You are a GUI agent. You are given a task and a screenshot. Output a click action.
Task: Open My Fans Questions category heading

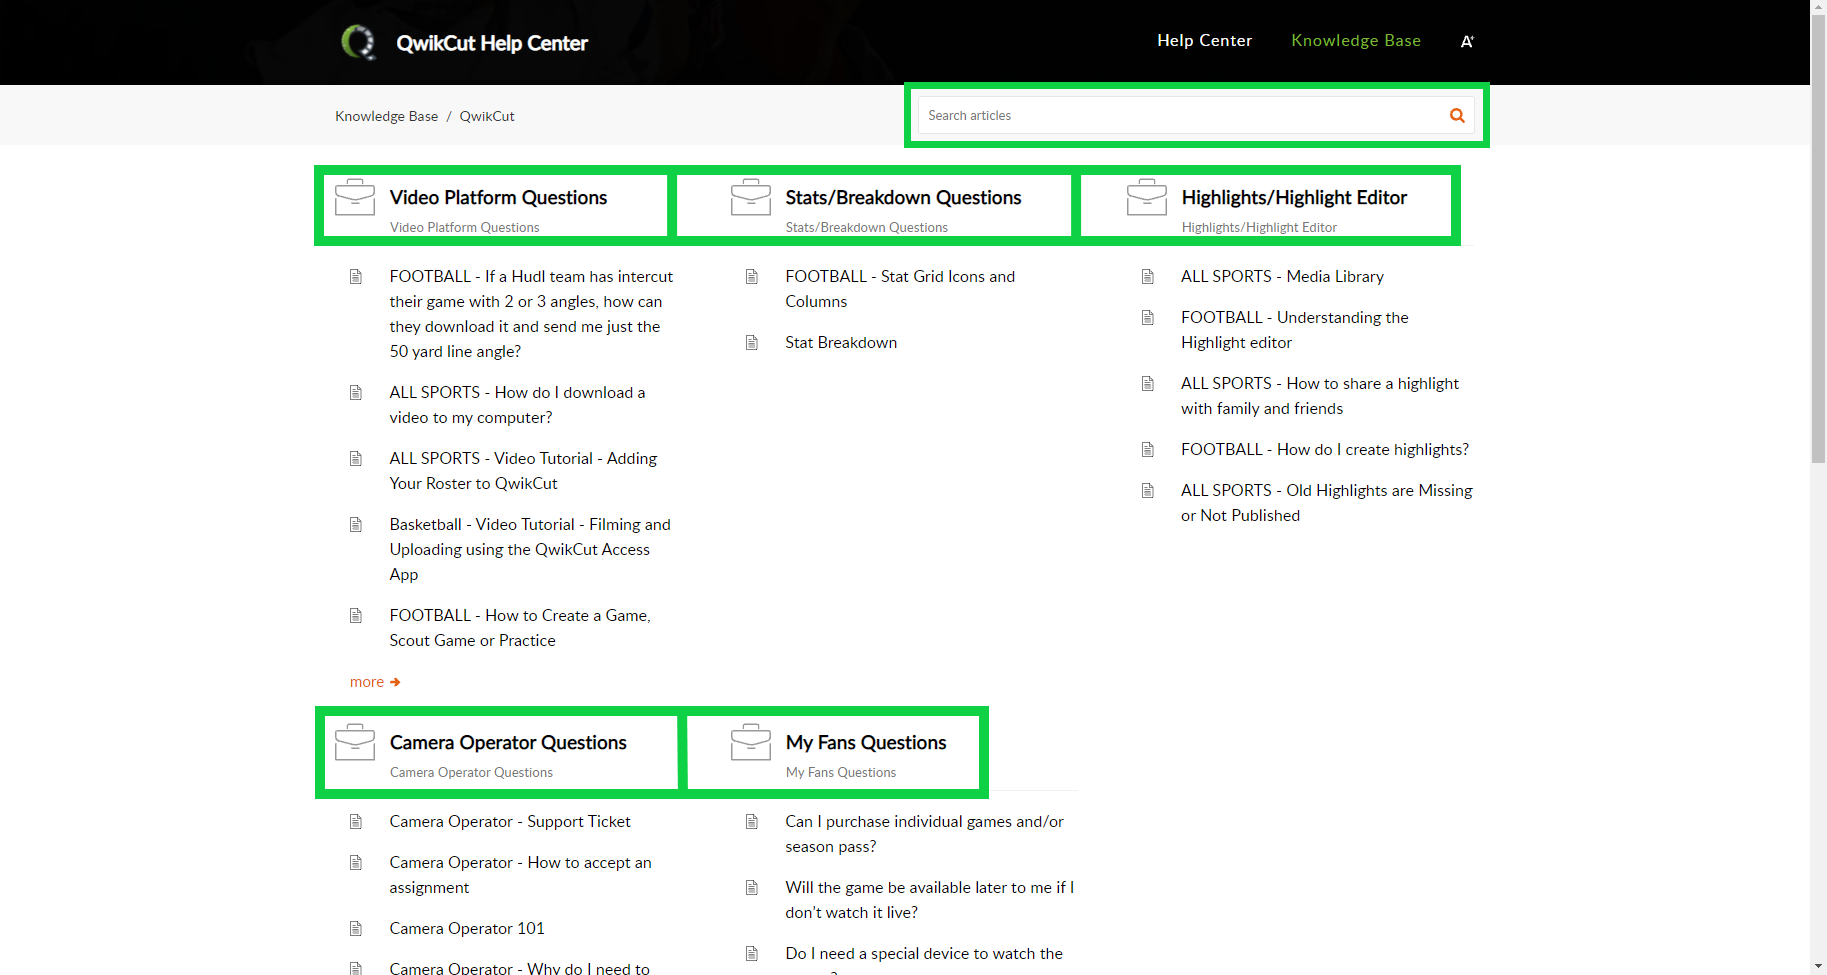point(866,743)
